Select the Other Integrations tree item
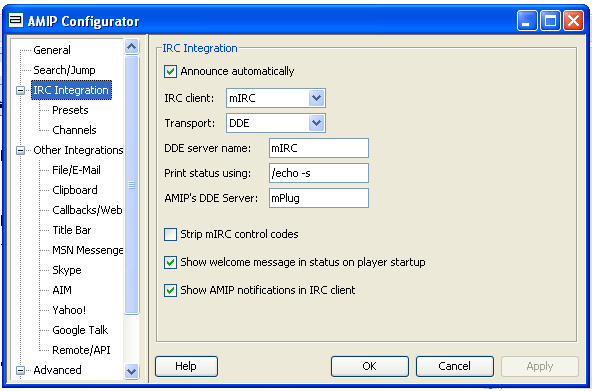 (x=78, y=150)
